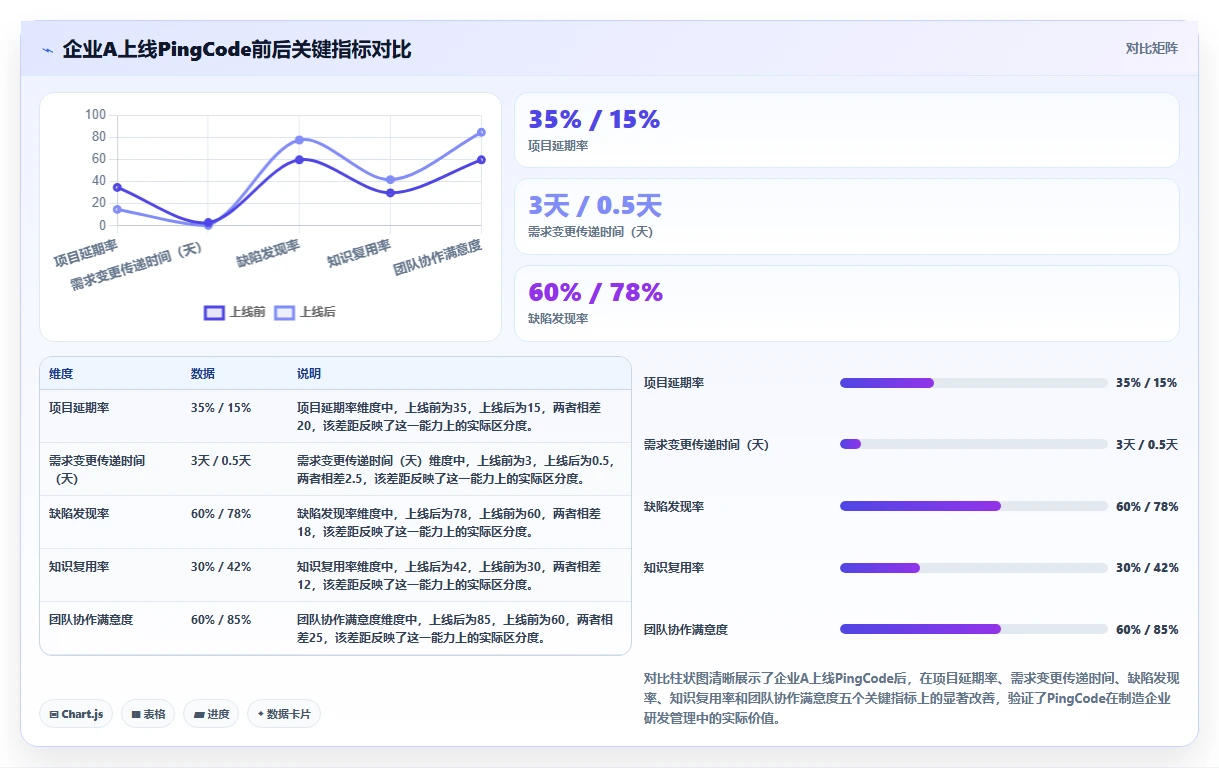Image resolution: width=1219 pixels, height=768 pixels.
Task: Toggle the 上线后 legend item
Action: tap(305, 312)
